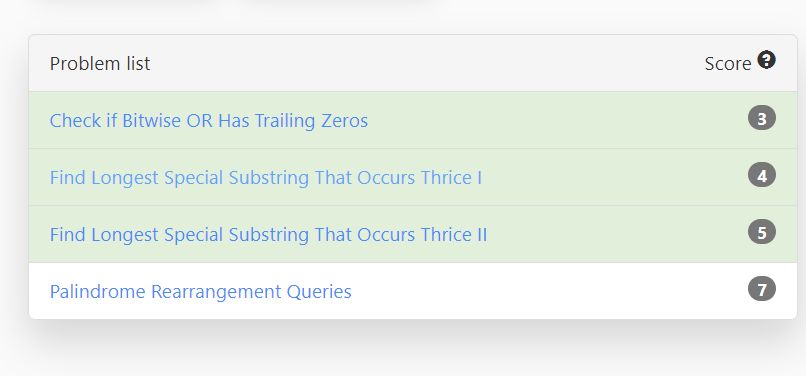Open Find Longest Special Substring That Occurs Thrice I
Image resolution: width=806 pixels, height=376 pixels.
coord(266,178)
